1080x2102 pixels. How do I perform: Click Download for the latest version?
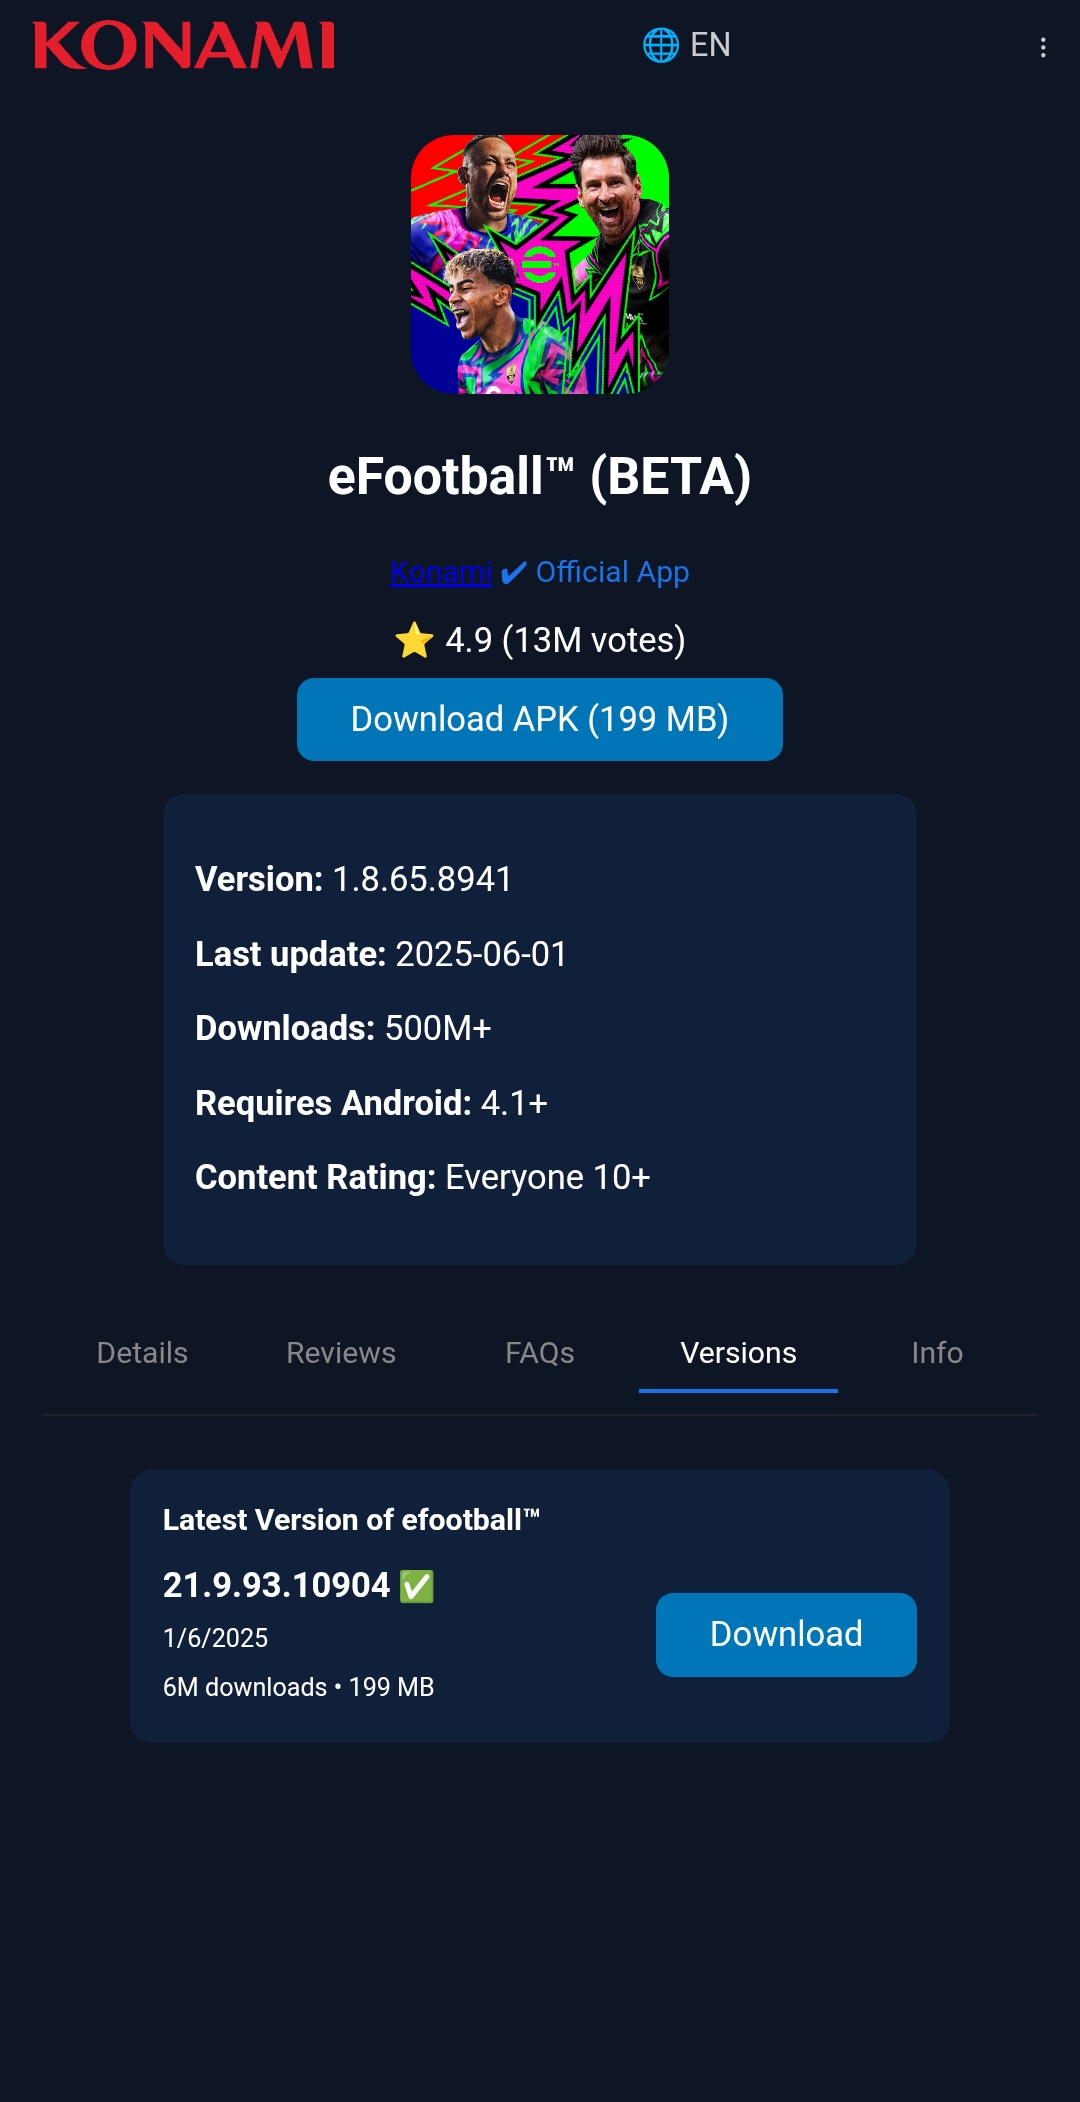click(786, 1634)
